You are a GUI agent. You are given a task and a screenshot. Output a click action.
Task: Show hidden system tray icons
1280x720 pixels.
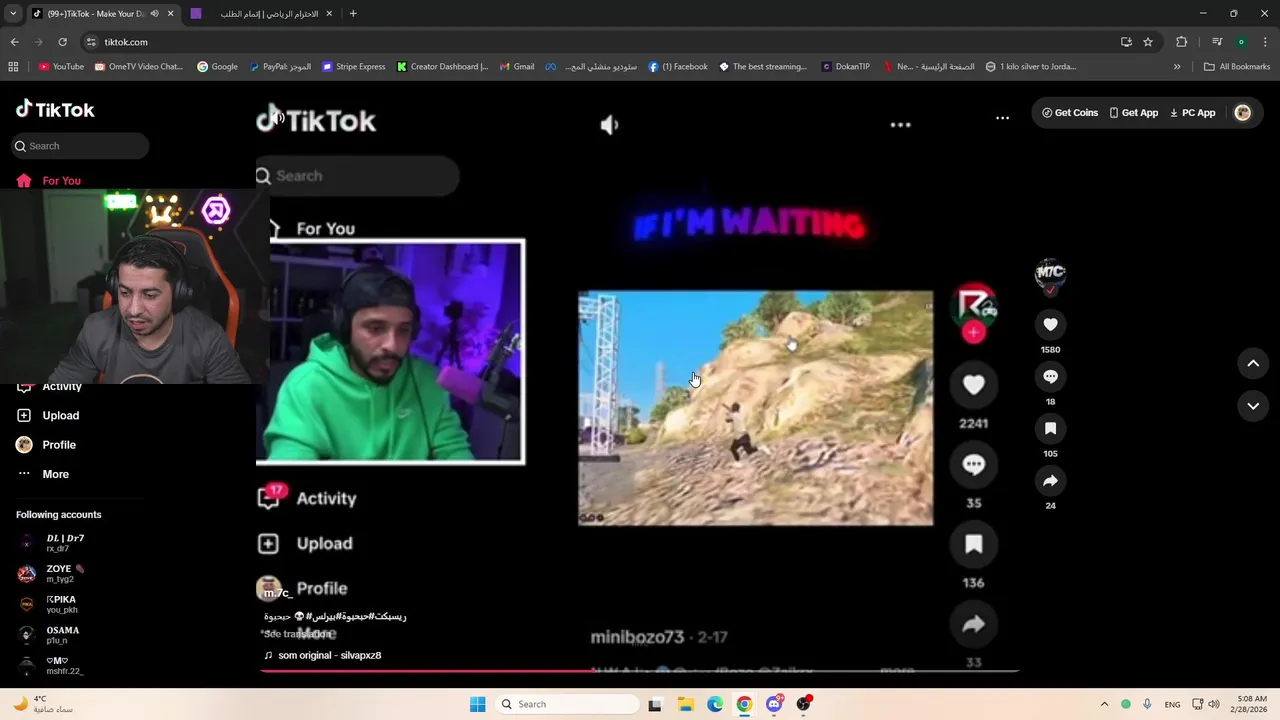(1104, 704)
